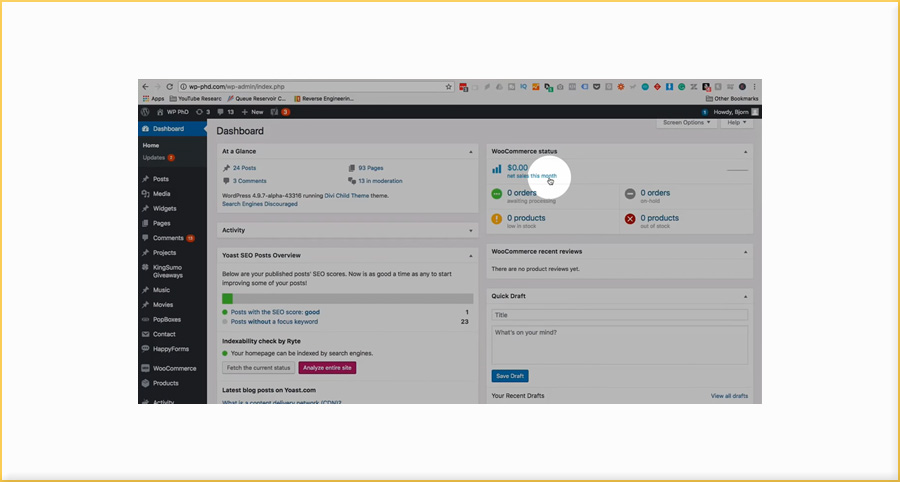Viewport: 900px width, 482px height.
Task: Open the Chrome three-dot menu
Action: point(754,87)
